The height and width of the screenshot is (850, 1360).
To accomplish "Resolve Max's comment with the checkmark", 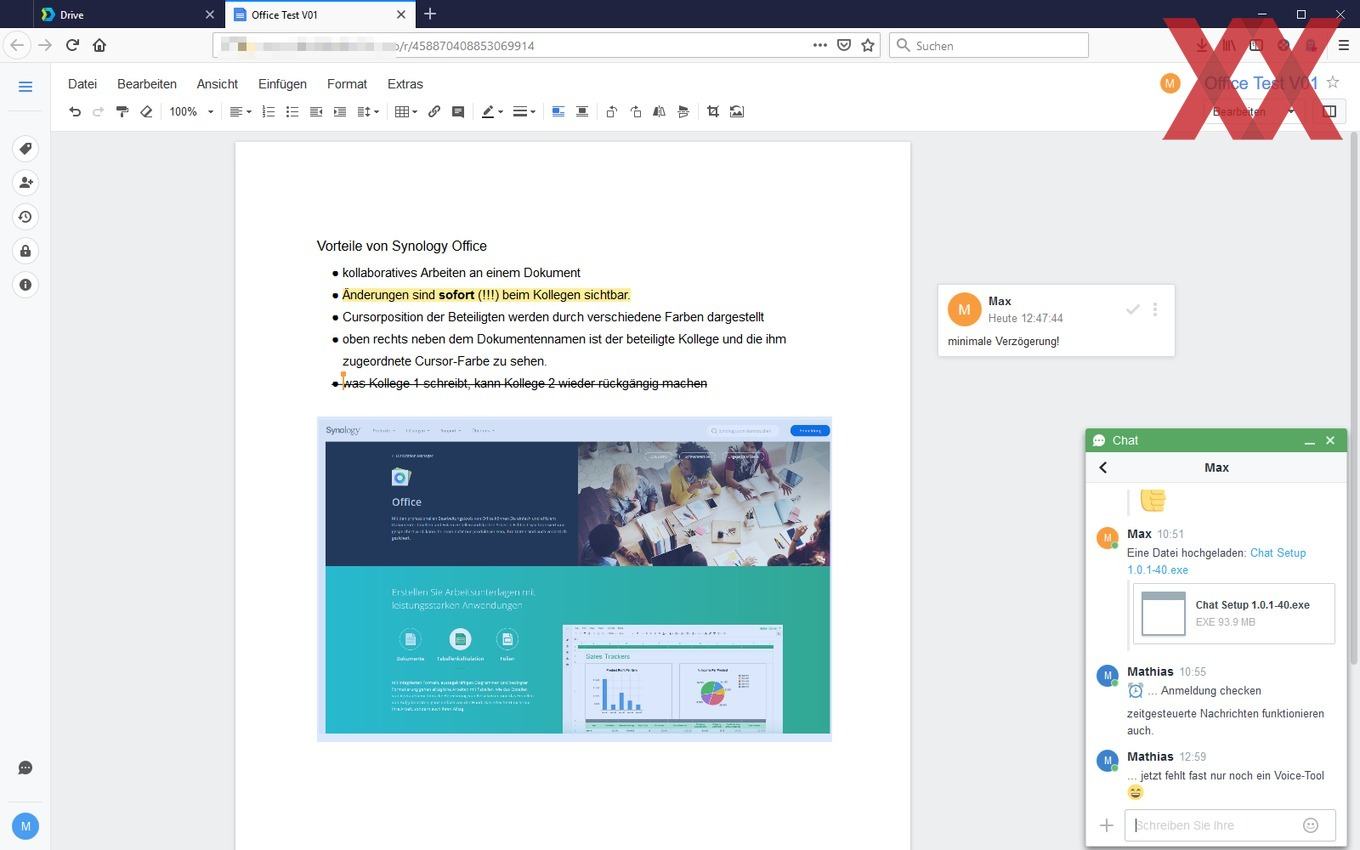I will [x=1133, y=309].
